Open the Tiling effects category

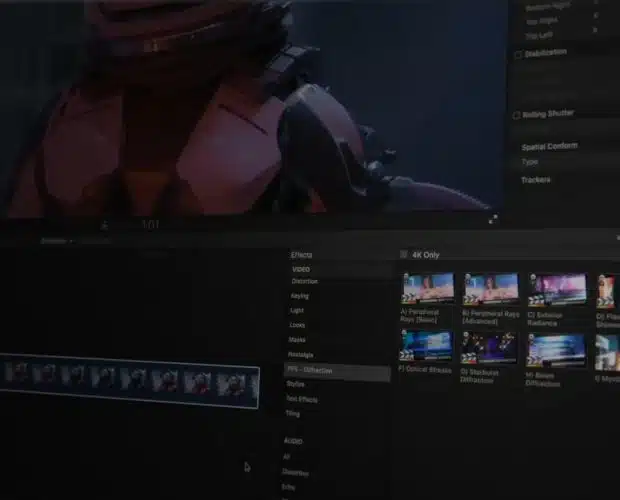[x=293, y=413]
